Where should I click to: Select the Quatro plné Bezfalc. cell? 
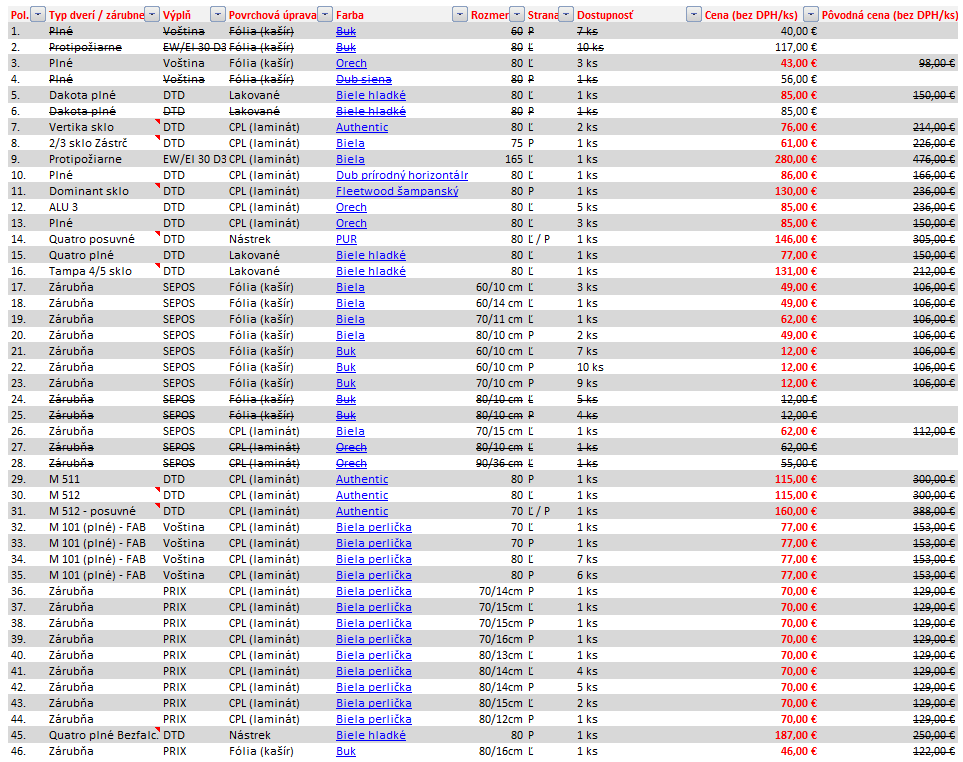point(103,735)
